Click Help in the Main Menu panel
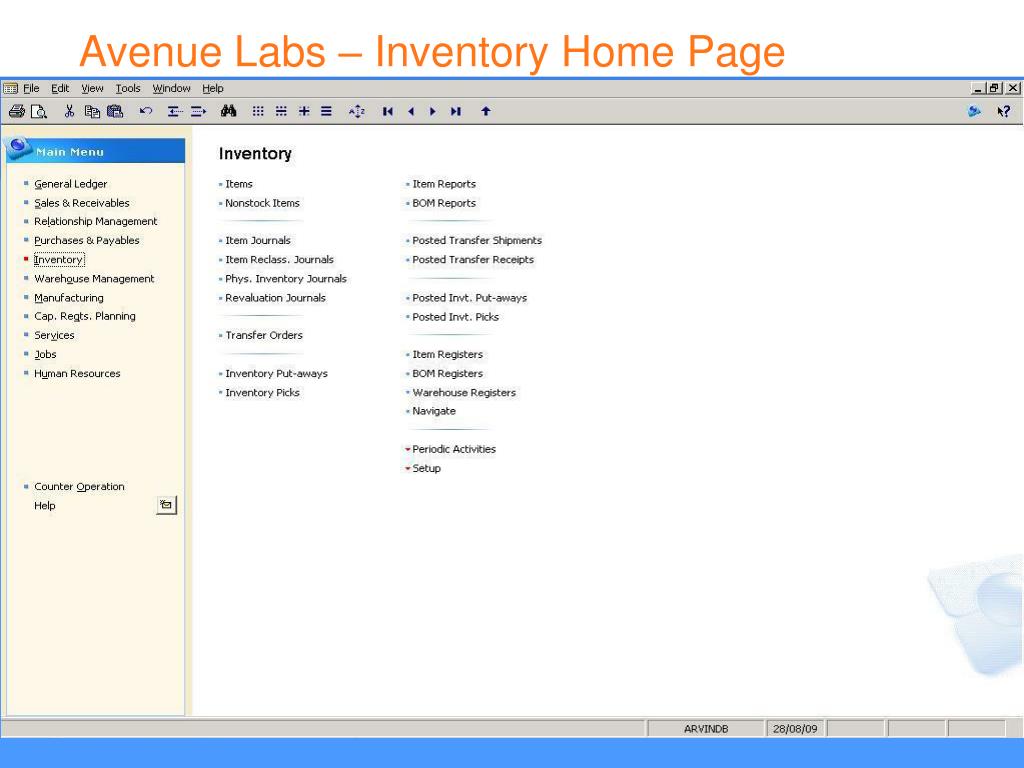Image resolution: width=1024 pixels, height=768 pixels. point(44,505)
